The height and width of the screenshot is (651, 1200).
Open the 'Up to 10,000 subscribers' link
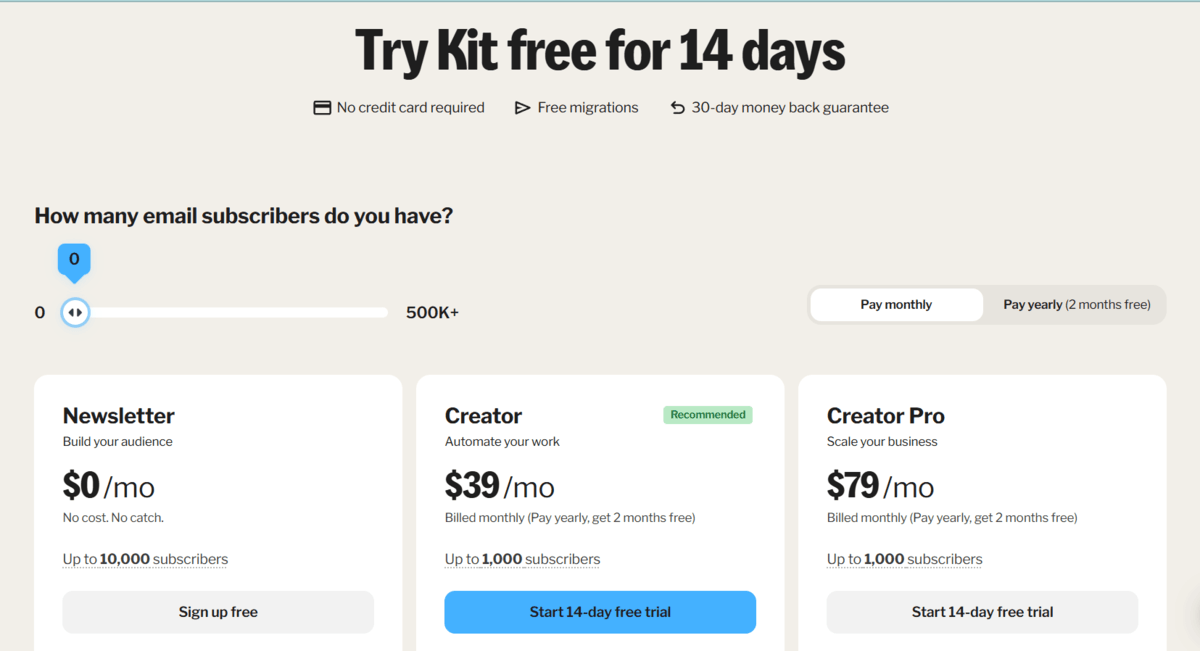click(x=145, y=559)
